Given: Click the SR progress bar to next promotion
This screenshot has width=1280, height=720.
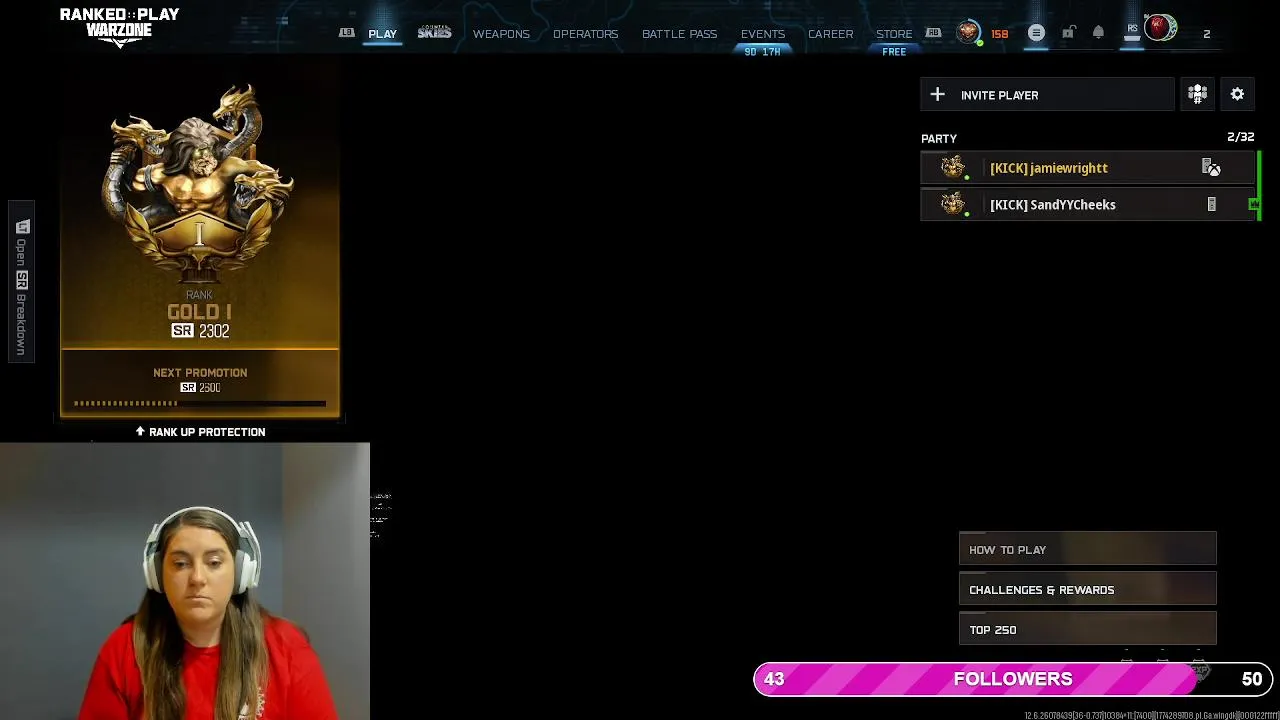Looking at the screenshot, I should [200, 403].
